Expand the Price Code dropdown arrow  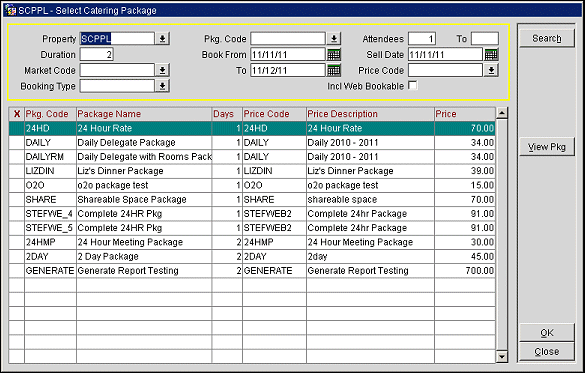(x=491, y=70)
